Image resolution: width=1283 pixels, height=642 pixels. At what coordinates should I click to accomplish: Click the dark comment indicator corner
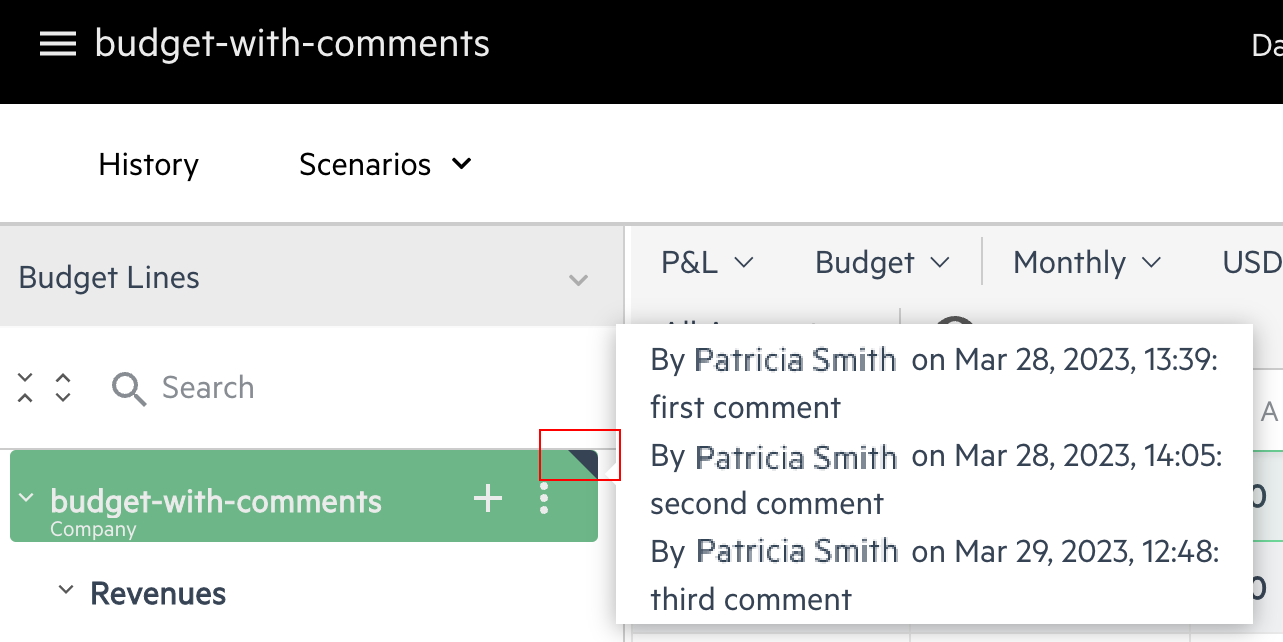(x=585, y=462)
